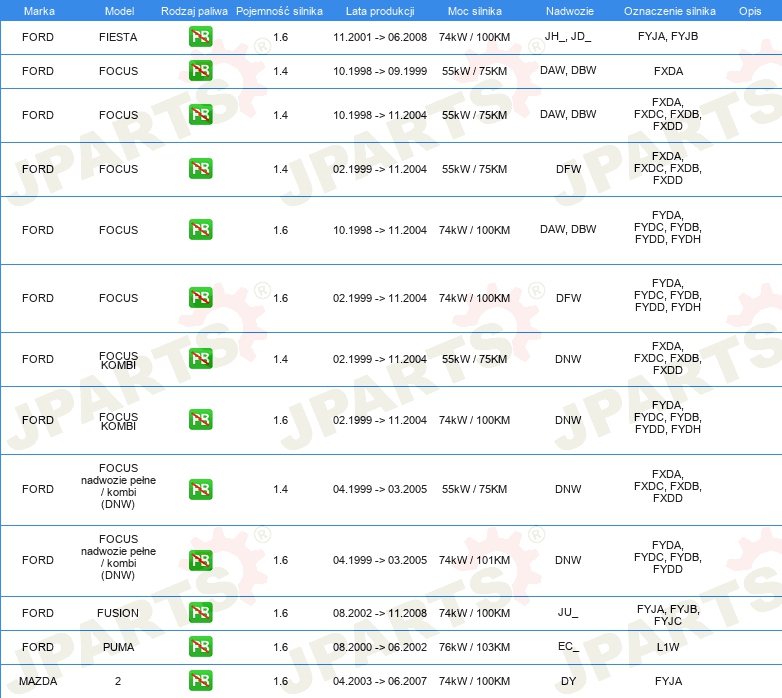The width and height of the screenshot is (782, 698).
Task: Click the body code JU_
Action: [x=568, y=612]
